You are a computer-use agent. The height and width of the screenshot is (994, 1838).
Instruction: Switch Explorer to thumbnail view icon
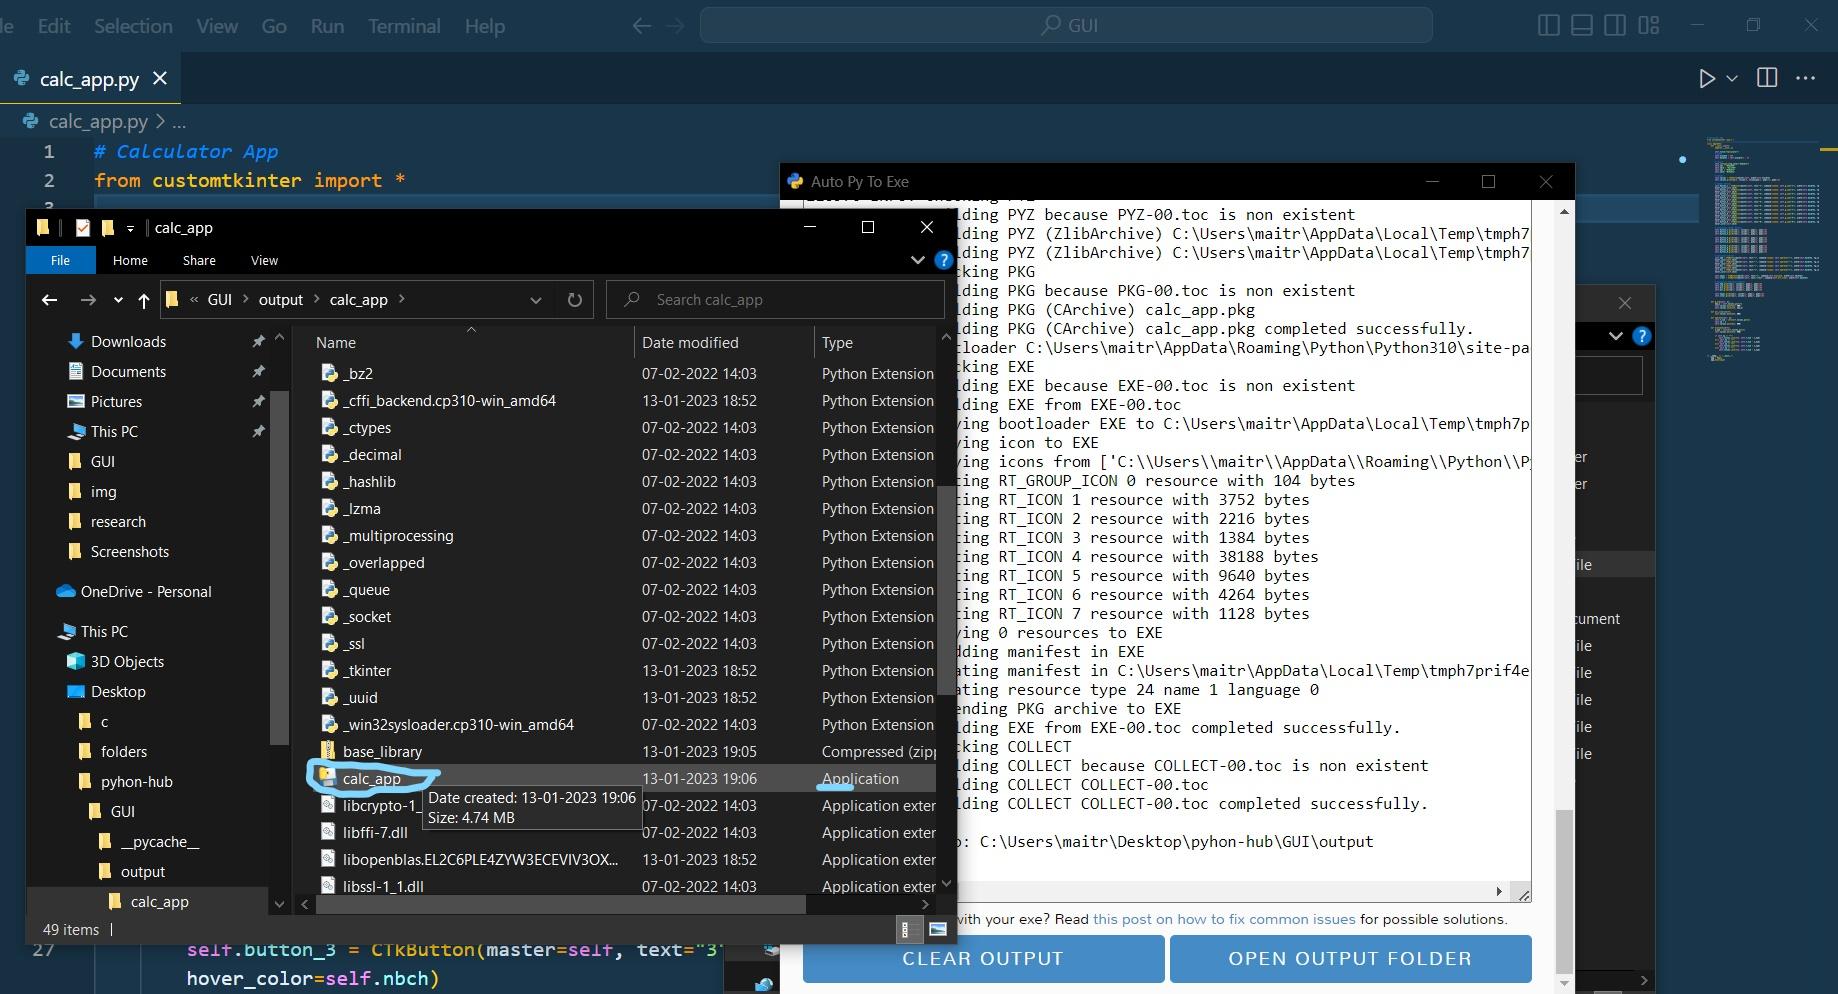tap(937, 929)
